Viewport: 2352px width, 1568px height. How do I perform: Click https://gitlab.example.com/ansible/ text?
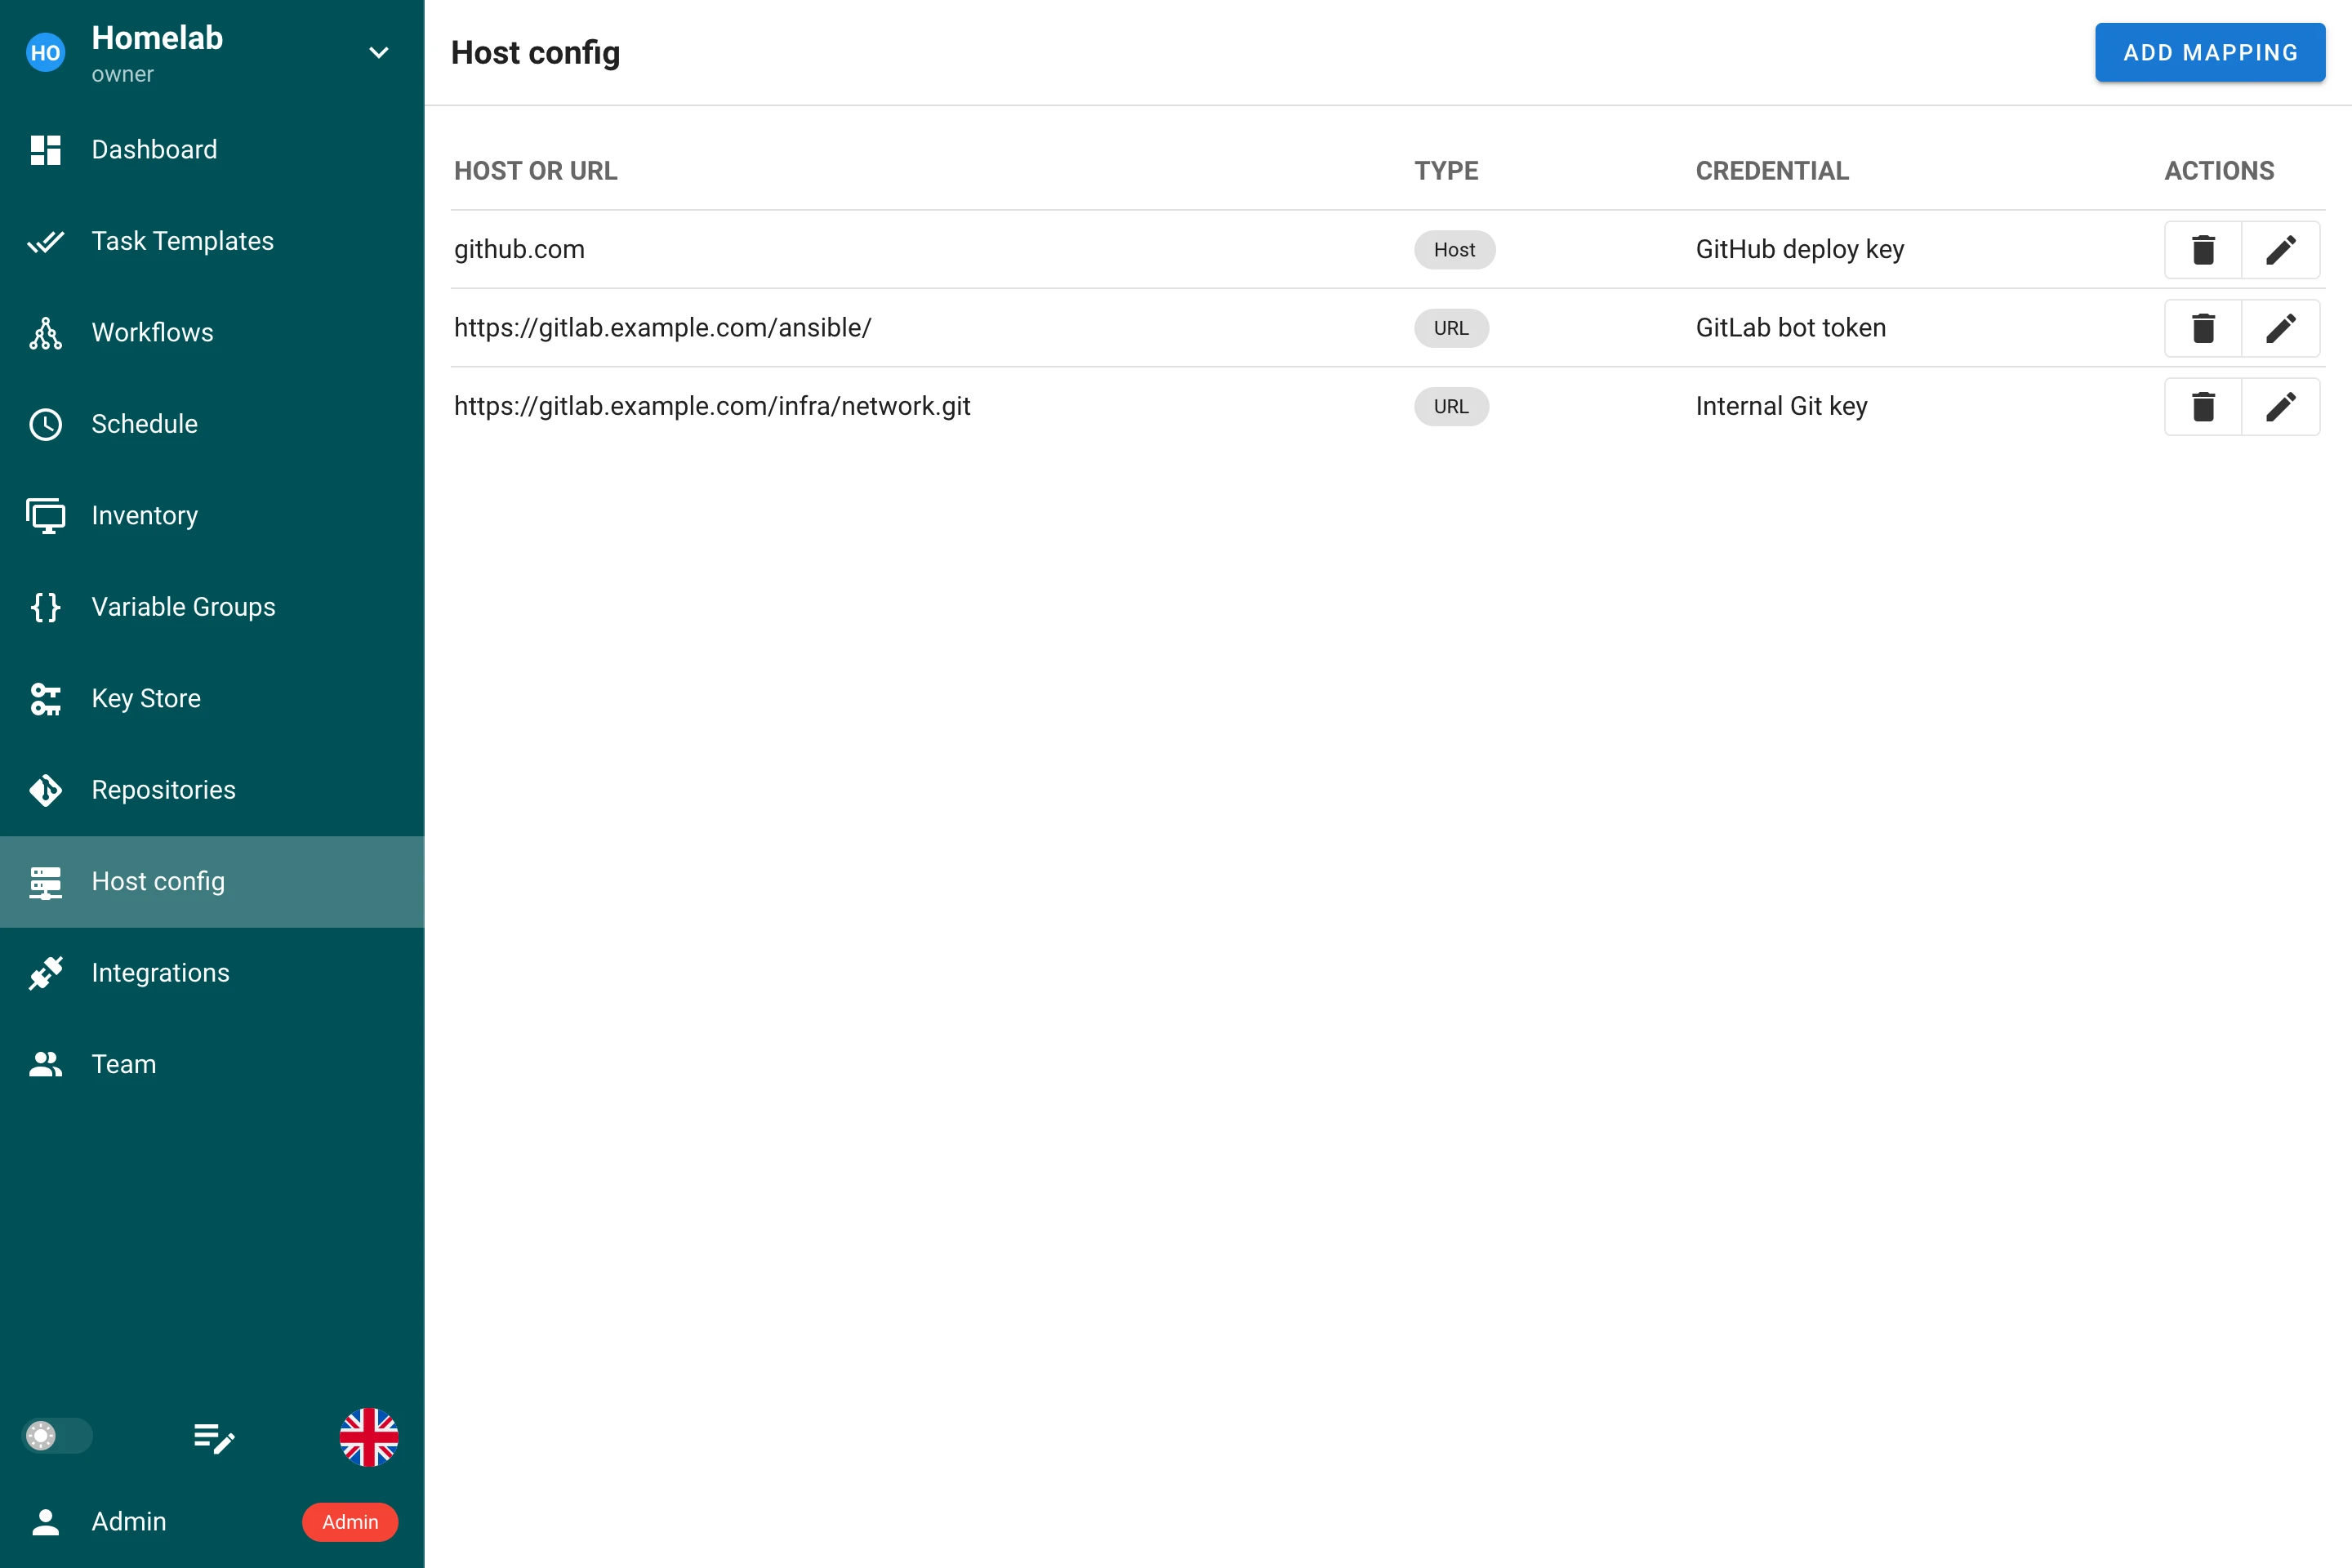[663, 328]
